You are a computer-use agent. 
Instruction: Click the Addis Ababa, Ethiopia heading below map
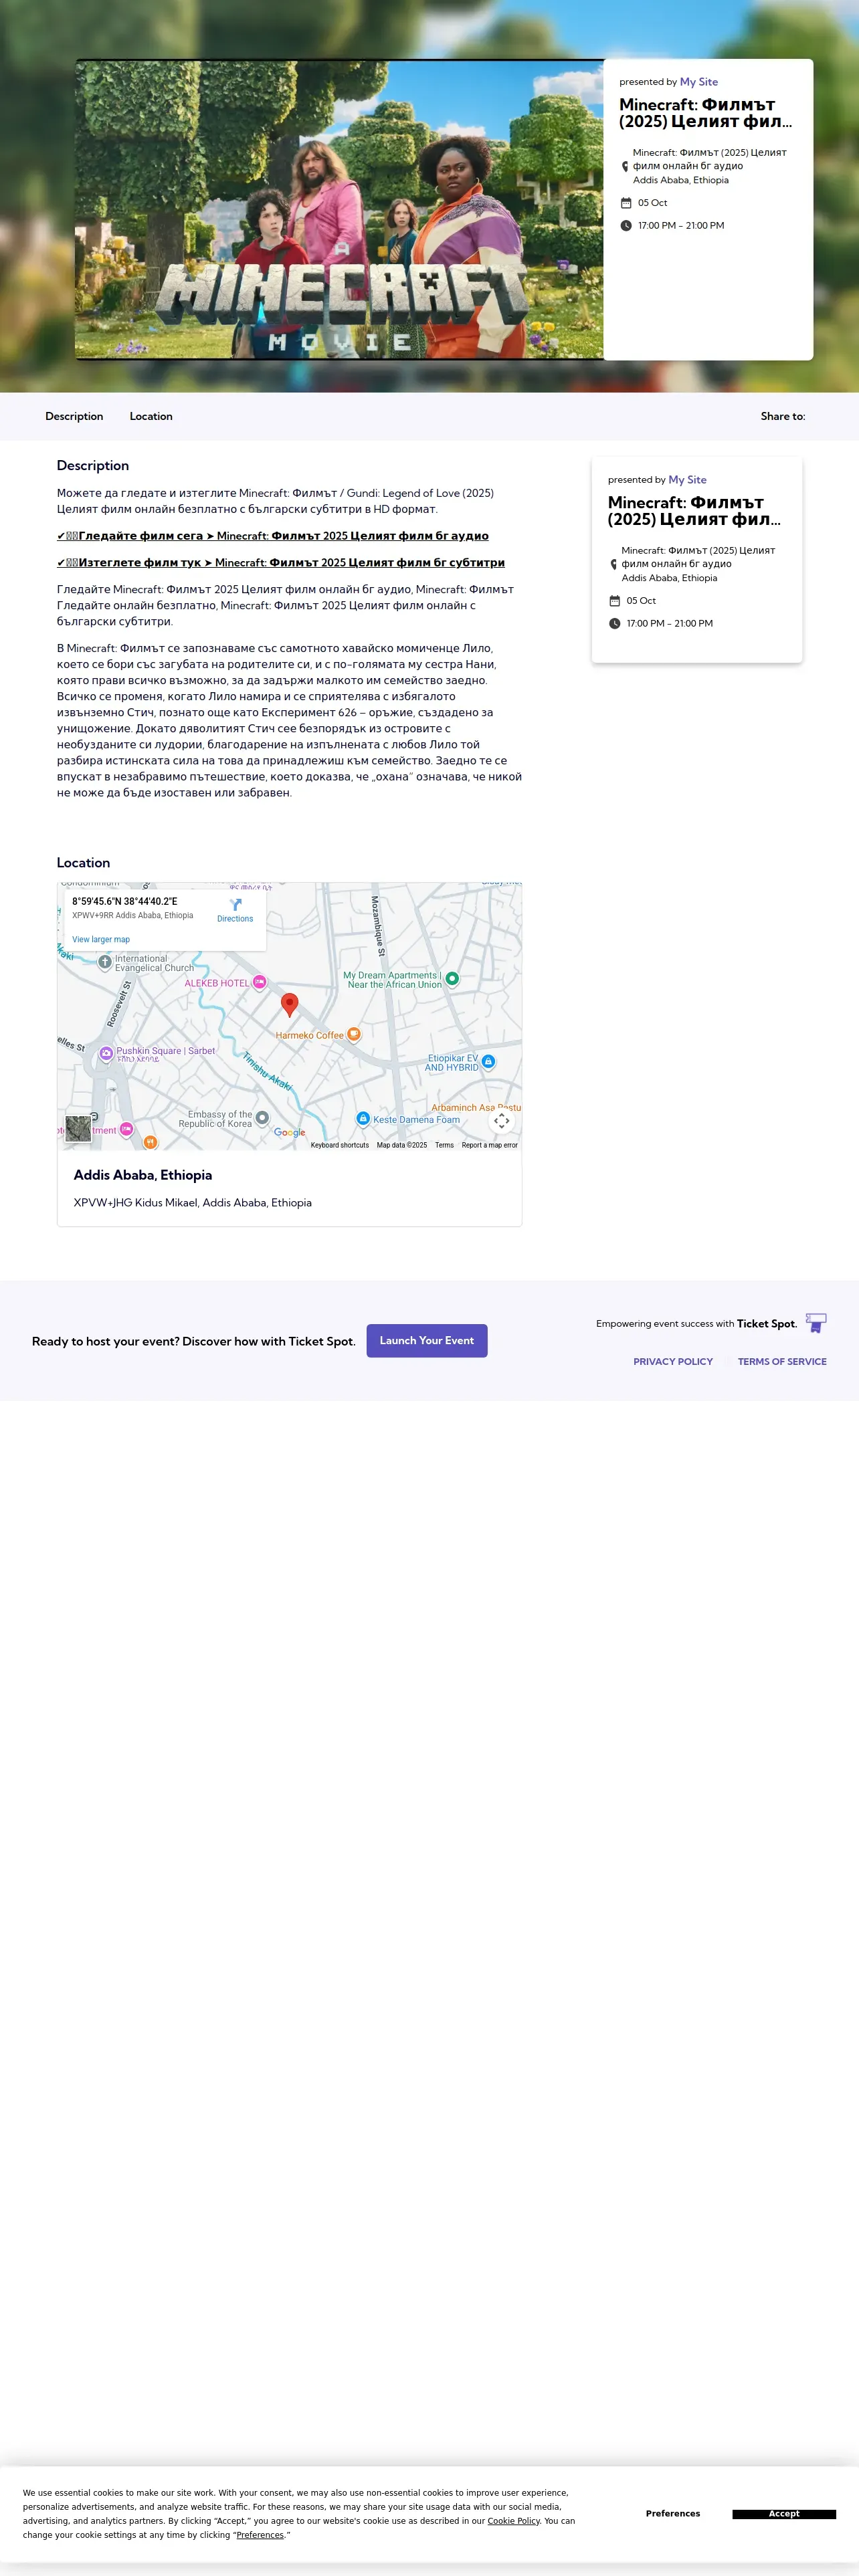tap(143, 1175)
